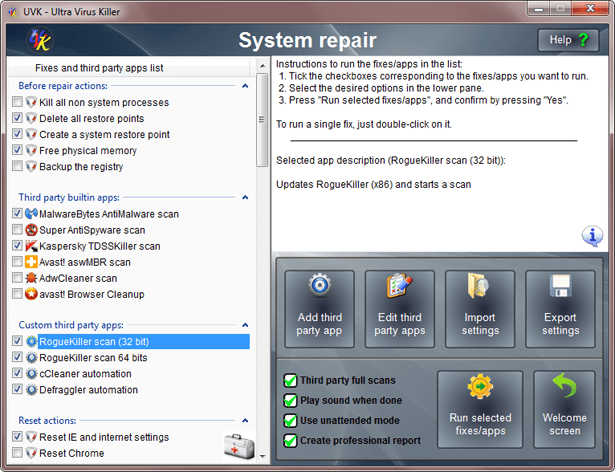
Task: Click the blue info bubble icon
Action: tap(592, 236)
